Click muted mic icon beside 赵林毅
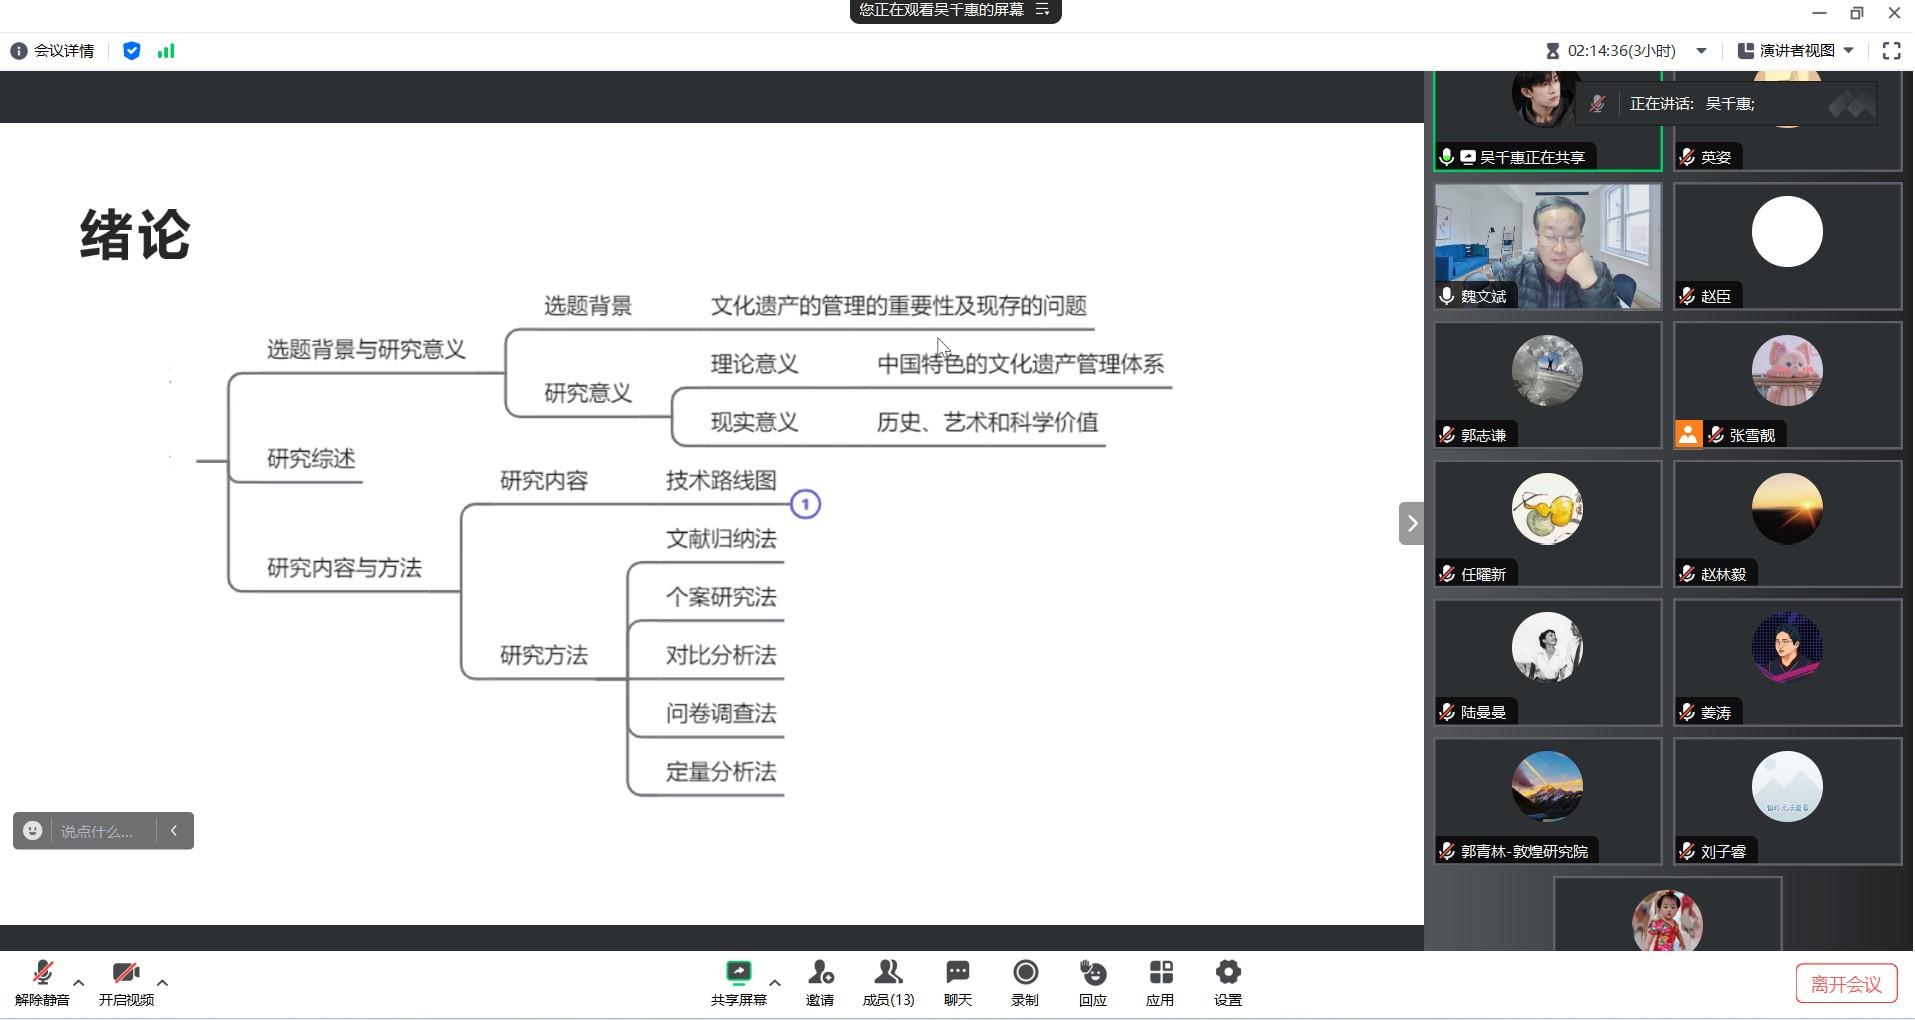 point(1687,574)
